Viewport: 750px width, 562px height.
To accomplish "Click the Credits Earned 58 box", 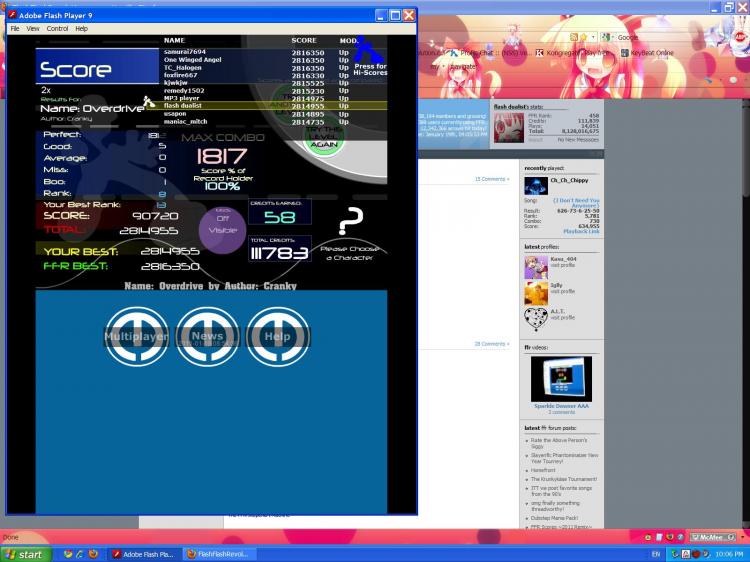I will (x=280, y=212).
